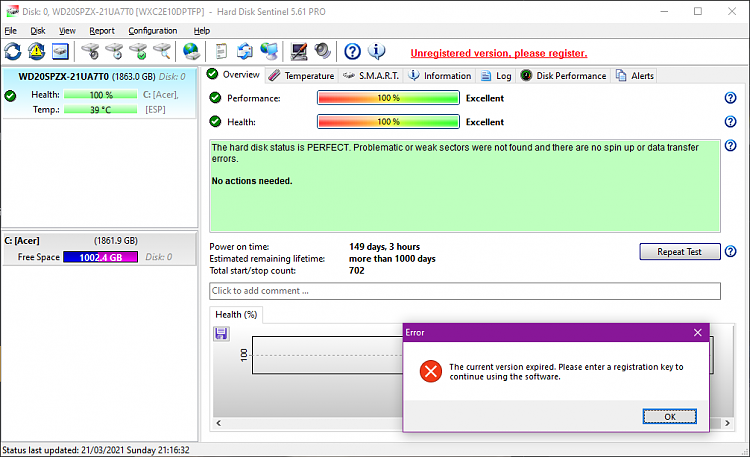Image resolution: width=750 pixels, height=457 pixels.
Task: Click the Performance 100 % progress bar
Action: (x=388, y=98)
